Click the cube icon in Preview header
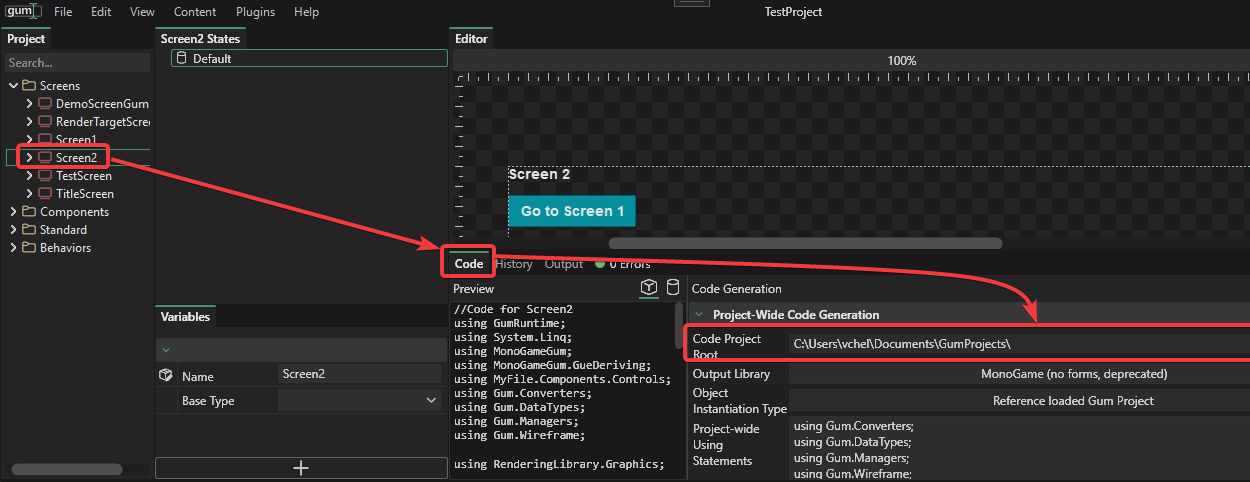This screenshot has width=1250, height=482. [x=649, y=288]
